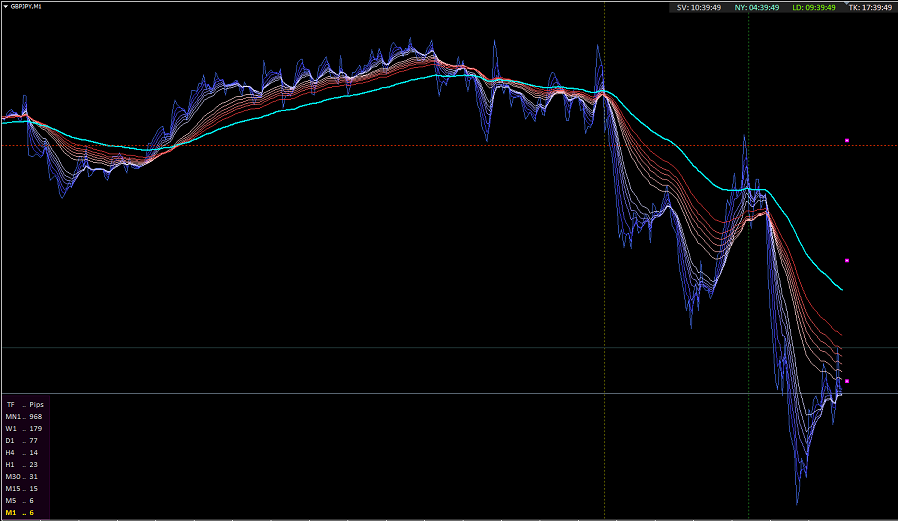Select the W1 row showing 179 pips

(x=24, y=428)
